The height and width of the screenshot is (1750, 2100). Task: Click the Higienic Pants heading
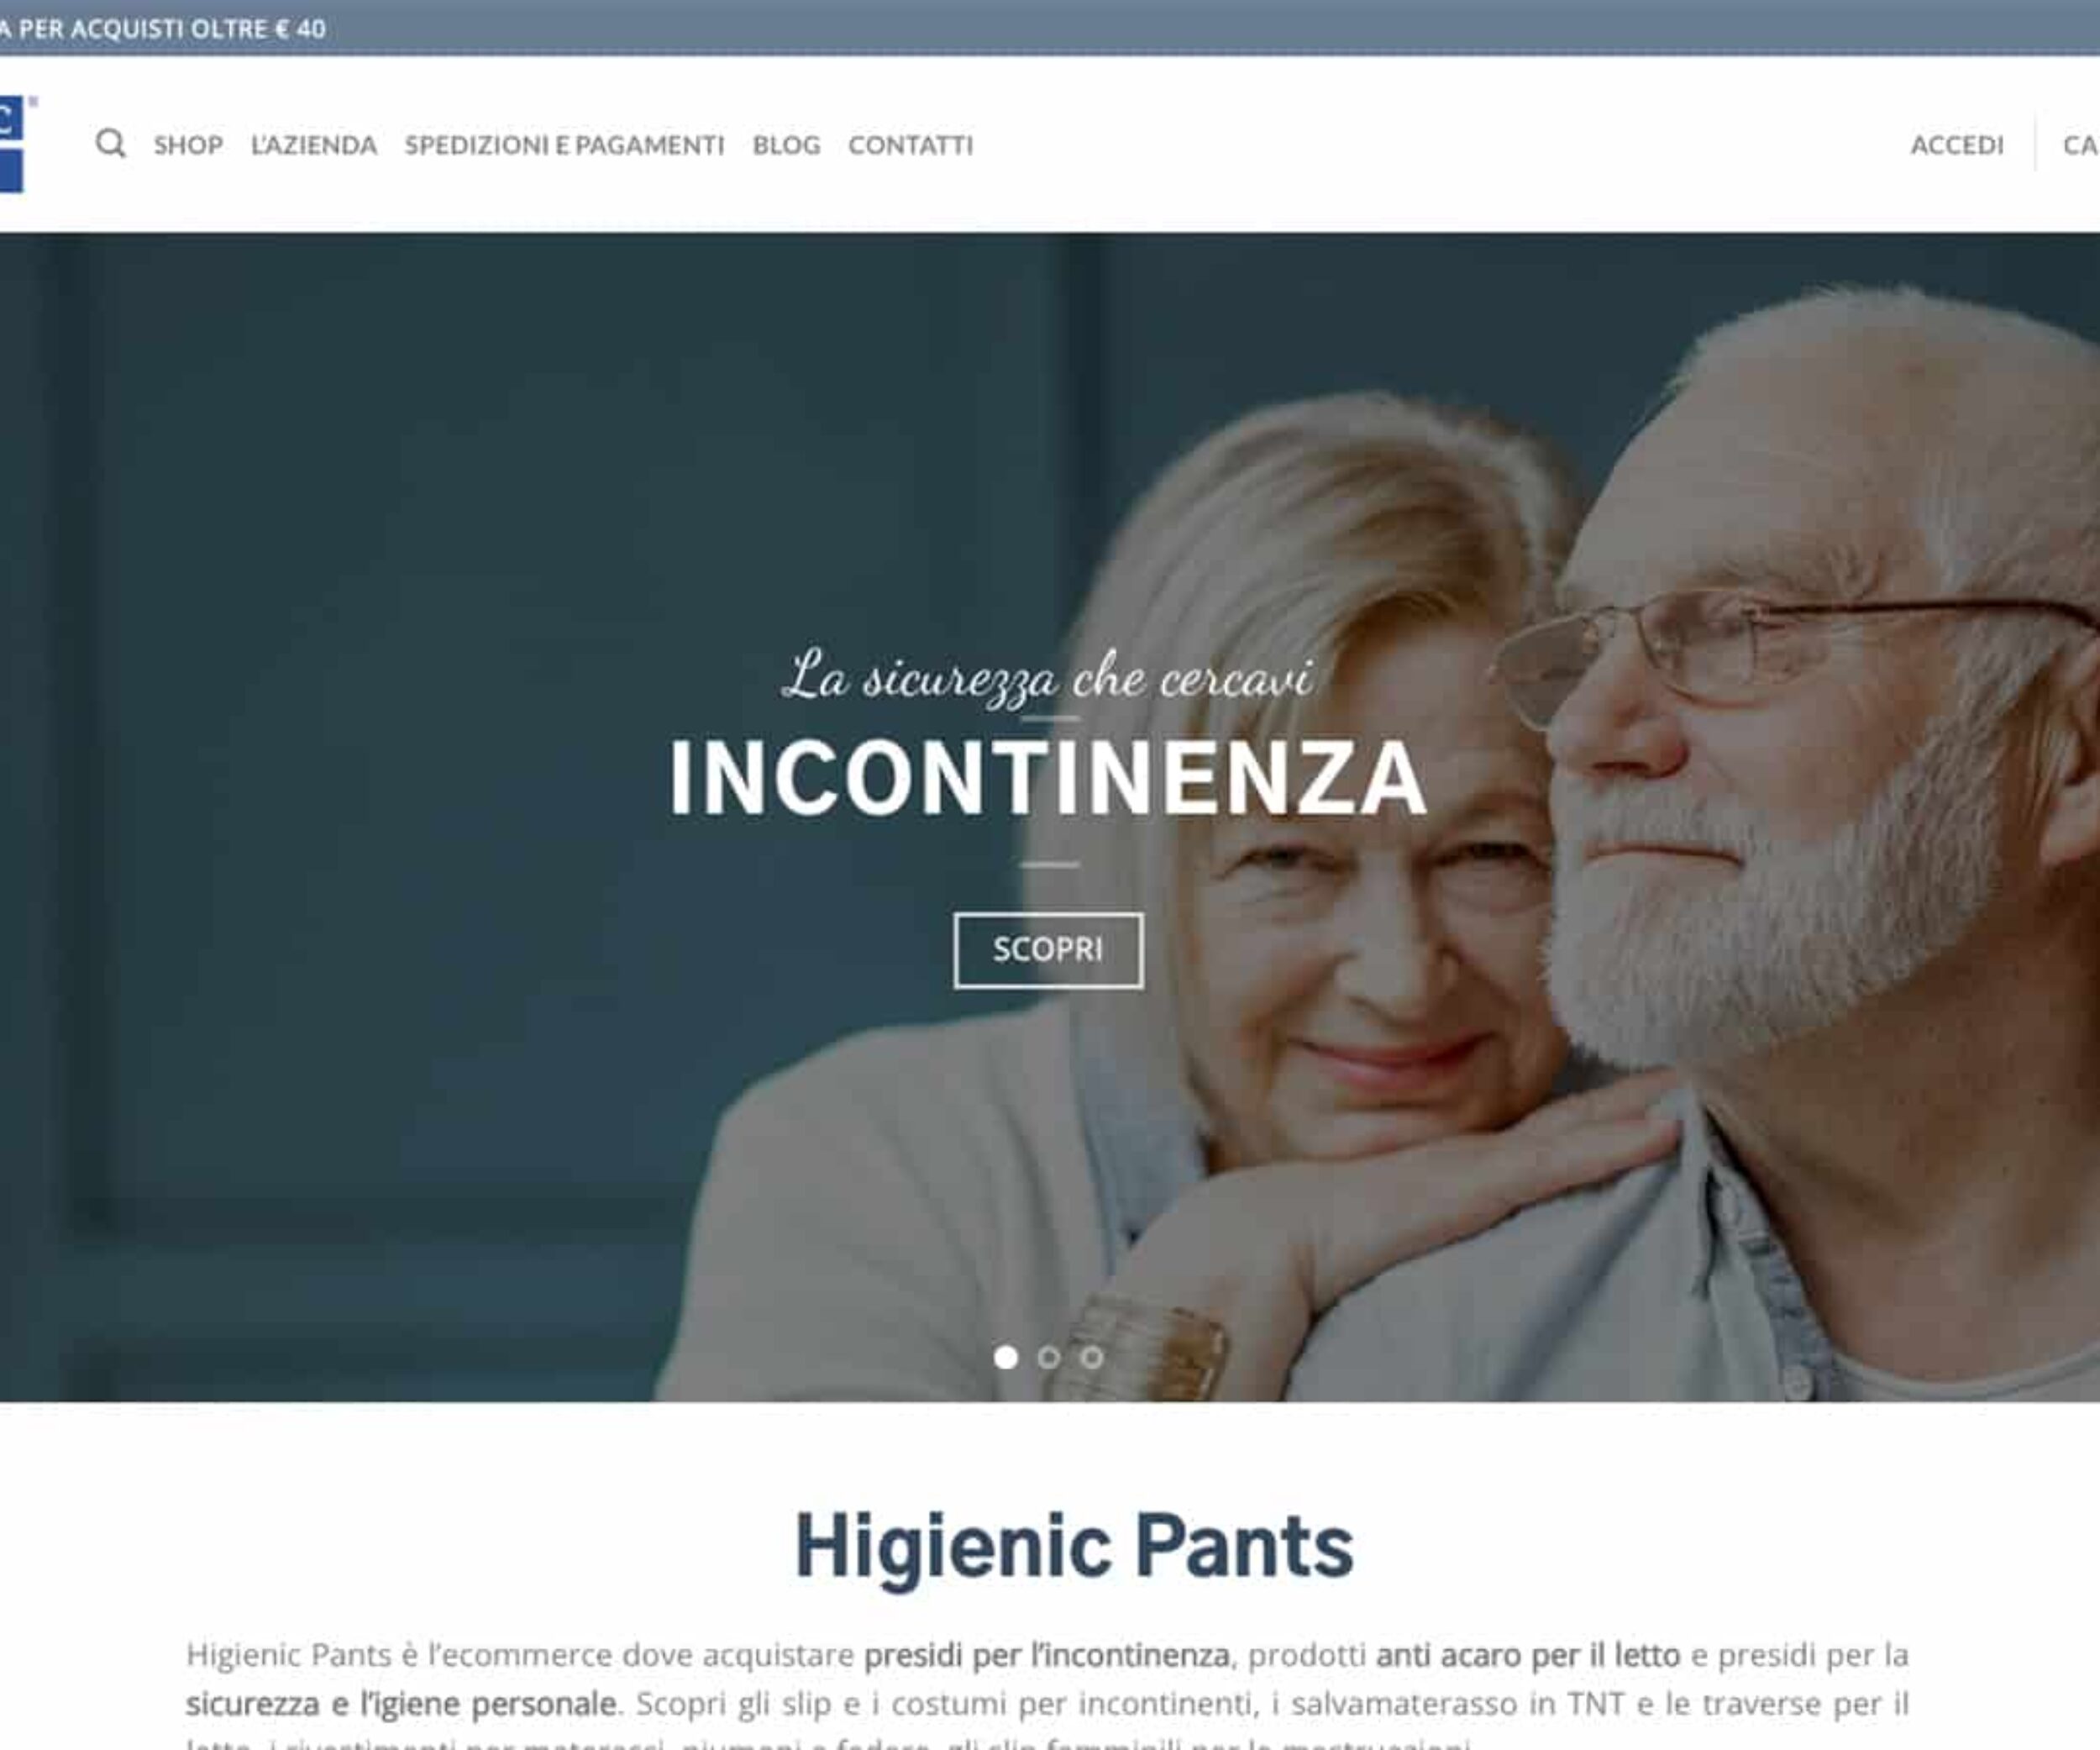pyautogui.click(x=1074, y=1546)
